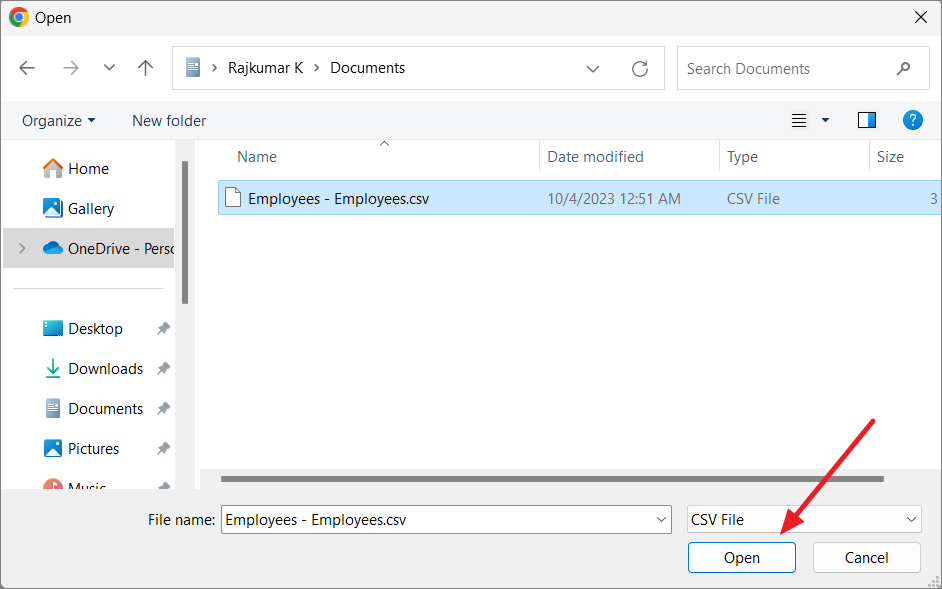942x589 pixels.
Task: Change the file view layout icon
Action: [x=798, y=120]
